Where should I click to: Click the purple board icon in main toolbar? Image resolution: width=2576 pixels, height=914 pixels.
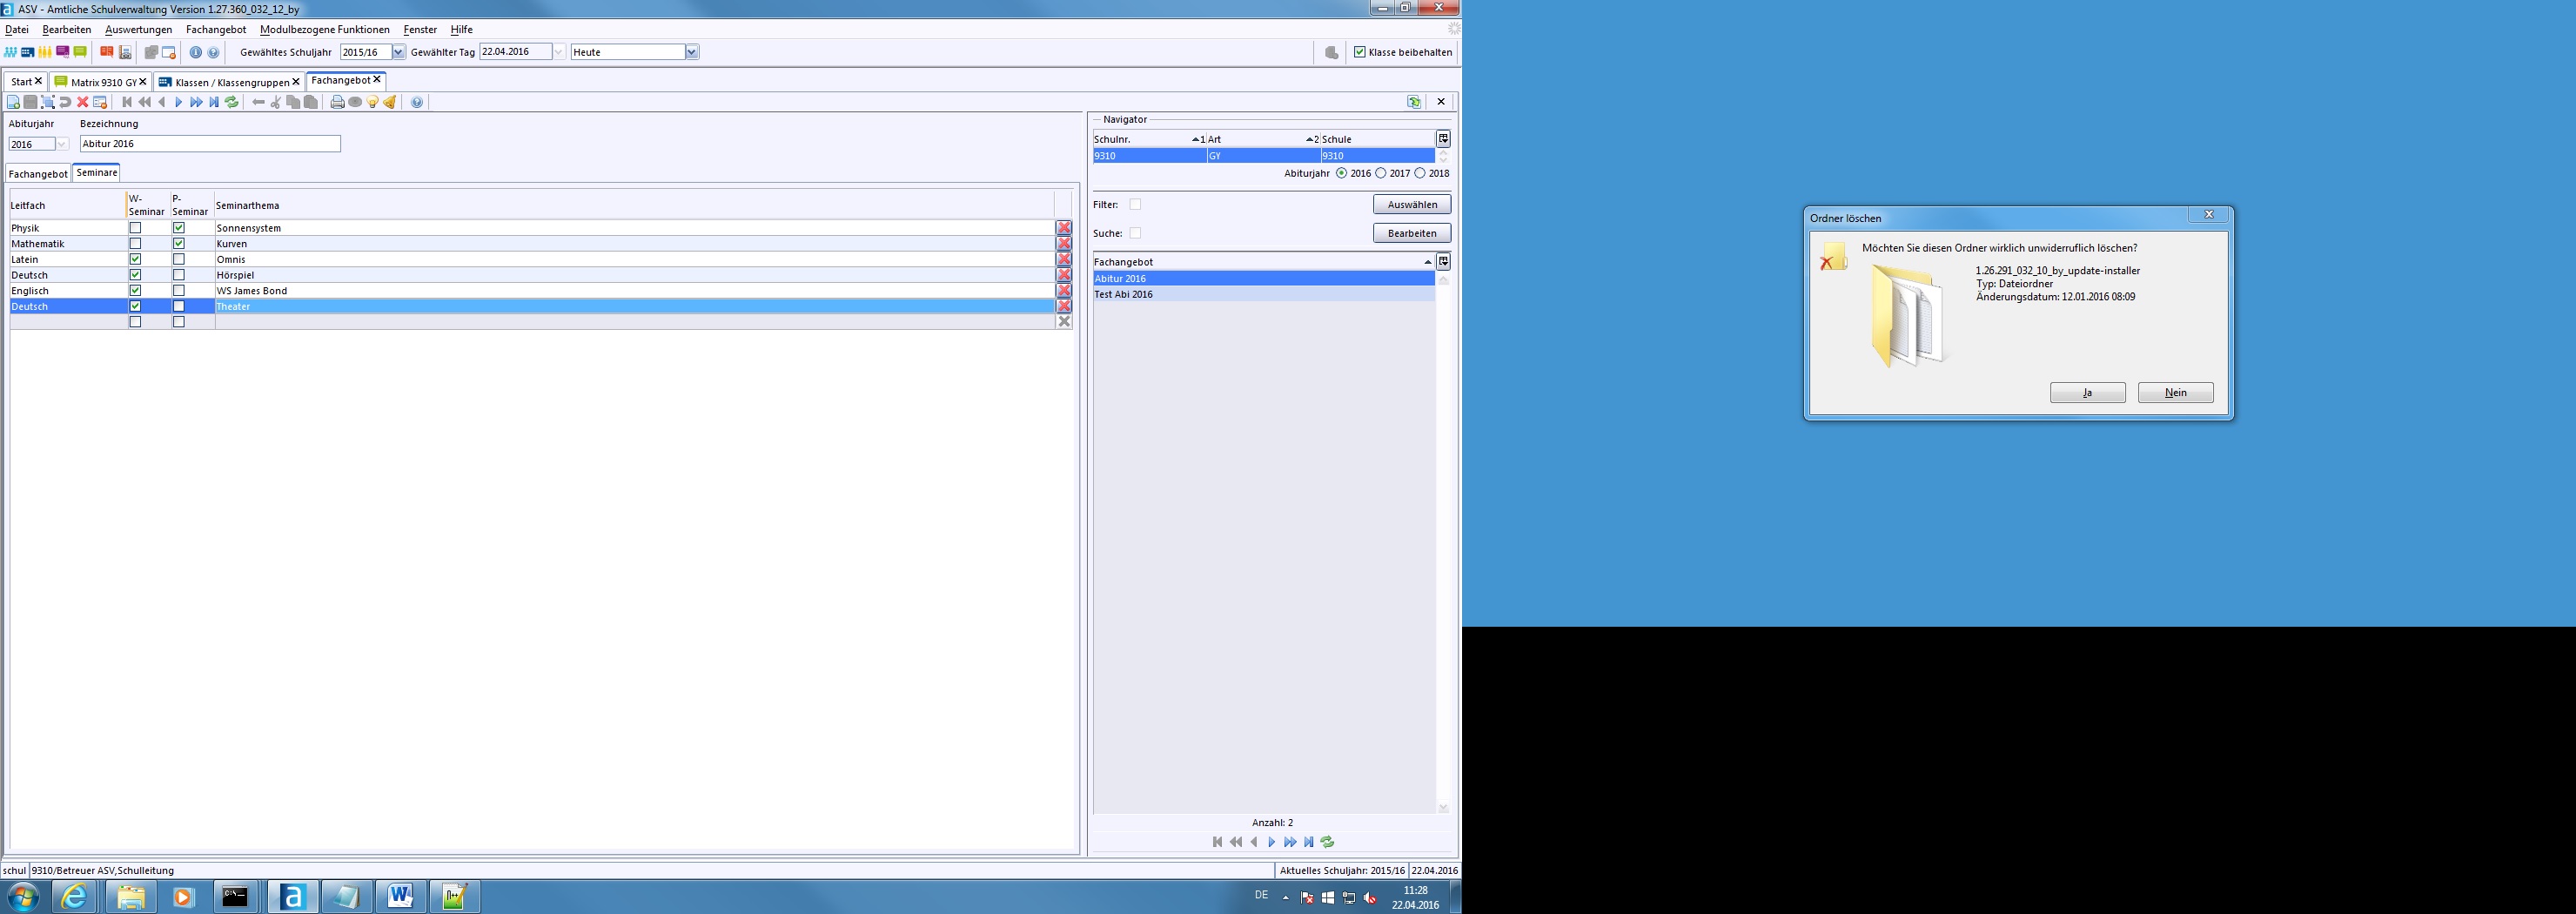click(x=63, y=52)
